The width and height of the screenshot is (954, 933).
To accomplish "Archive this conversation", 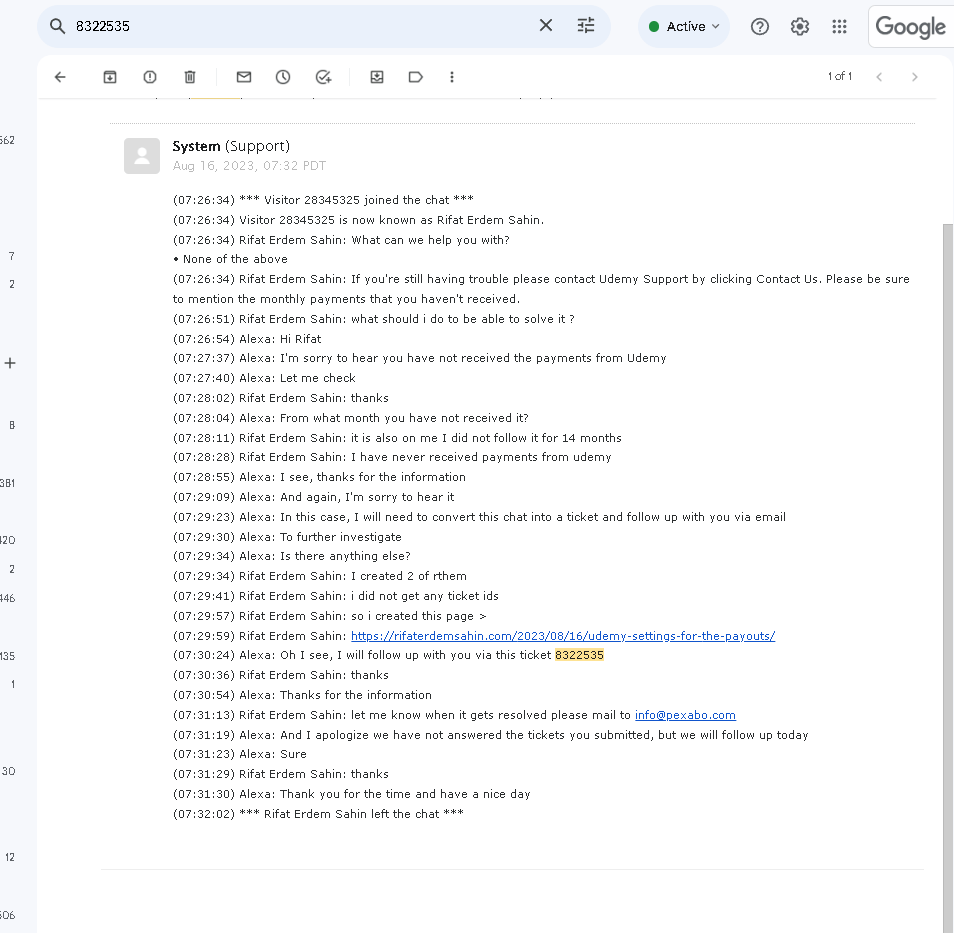I will pos(110,77).
